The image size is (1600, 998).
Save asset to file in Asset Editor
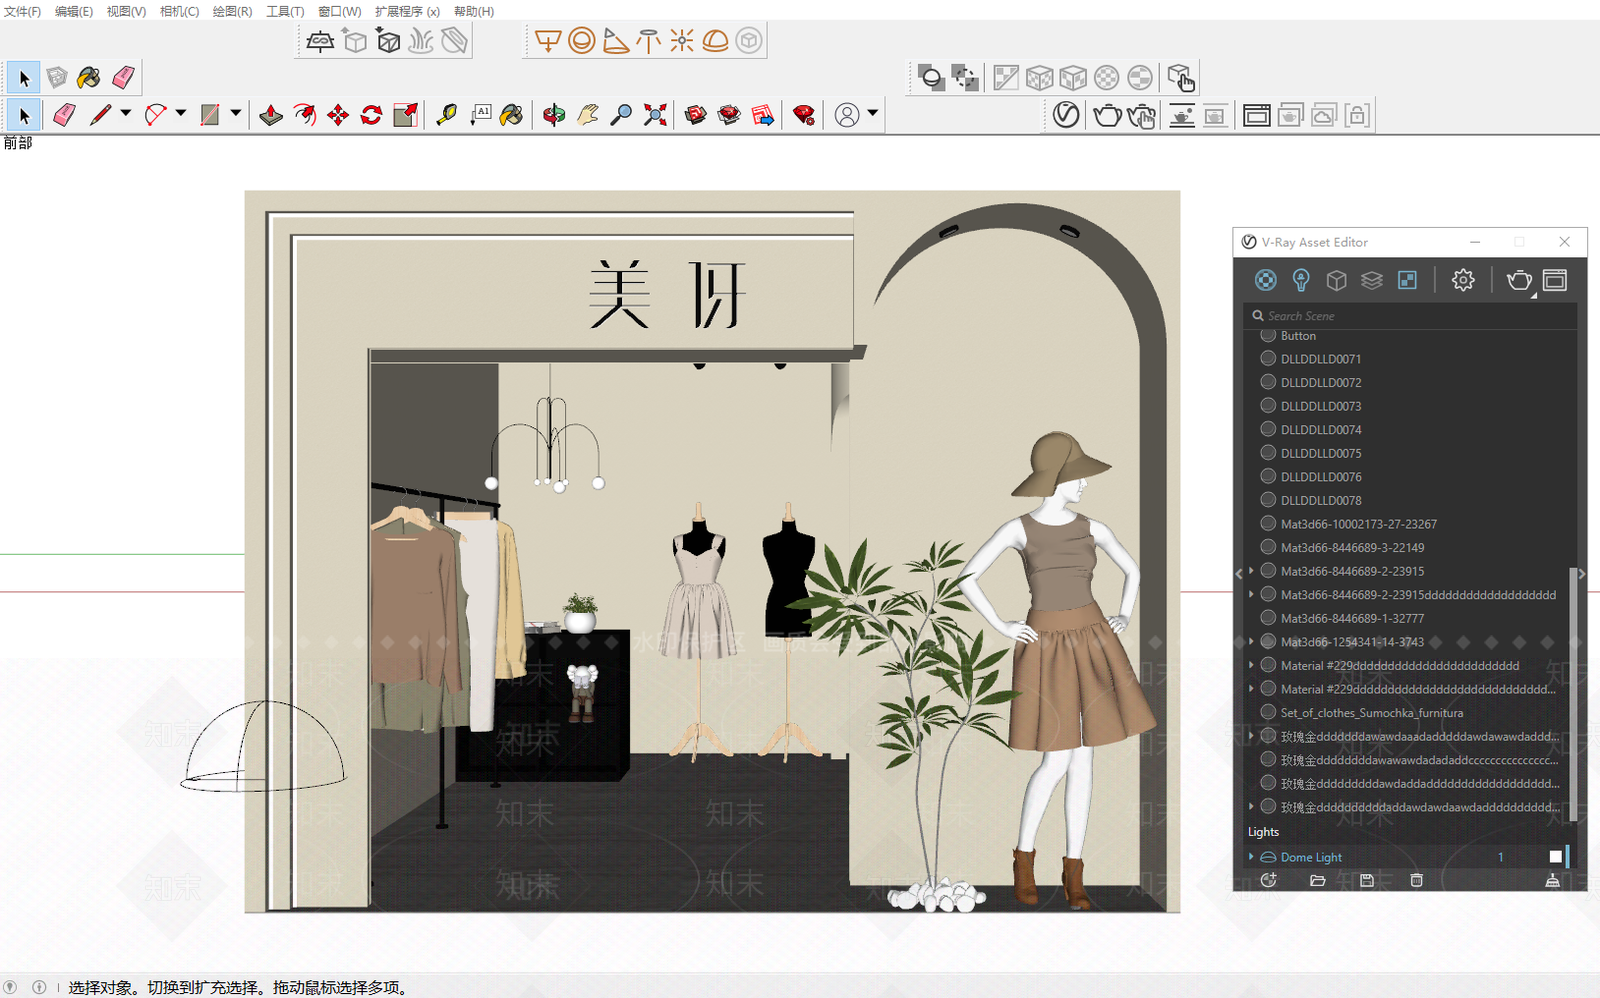(1367, 880)
